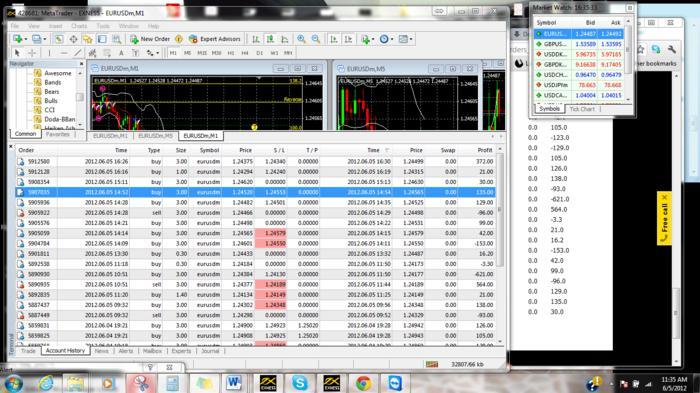
Task: Click the Strategy Tester toolbar icon
Action: (117, 39)
